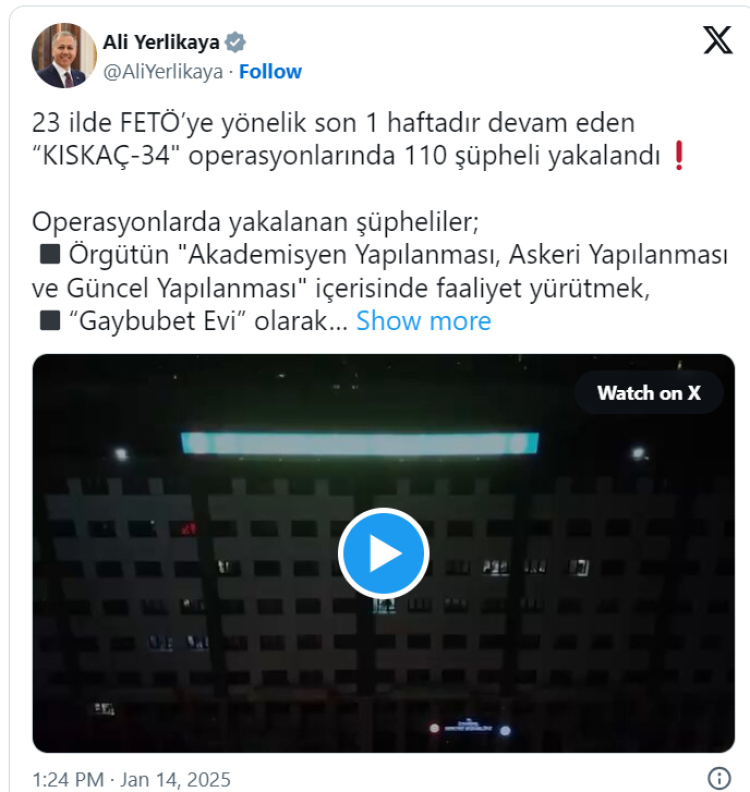750x792 pixels.
Task: Click the small lit entrance sign in the video
Action: pos(468,728)
